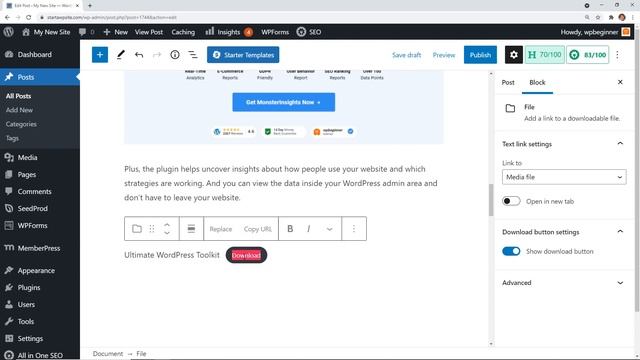The width and height of the screenshot is (640, 360).
Task: Click the Publish button
Action: coord(480,55)
